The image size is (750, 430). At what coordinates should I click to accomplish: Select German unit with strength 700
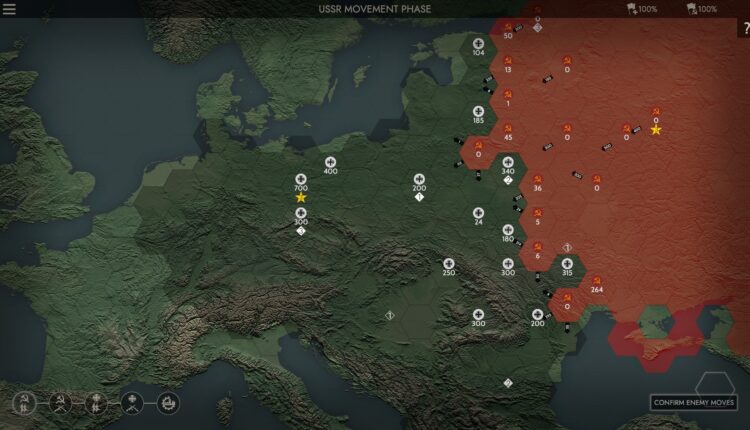coord(301,179)
